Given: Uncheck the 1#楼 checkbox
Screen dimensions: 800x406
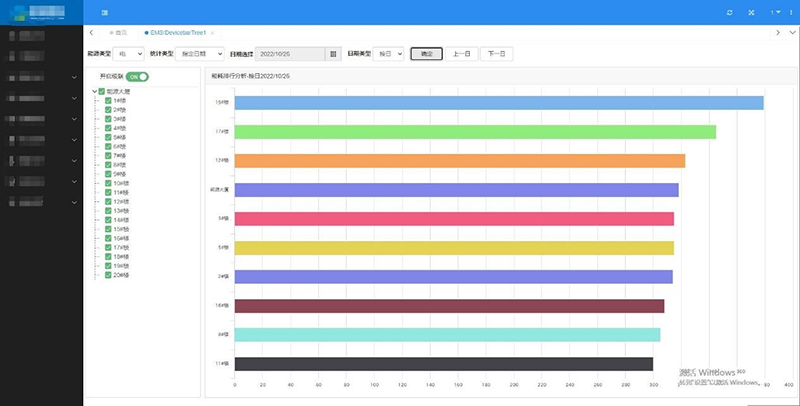Looking at the screenshot, I should (x=108, y=101).
